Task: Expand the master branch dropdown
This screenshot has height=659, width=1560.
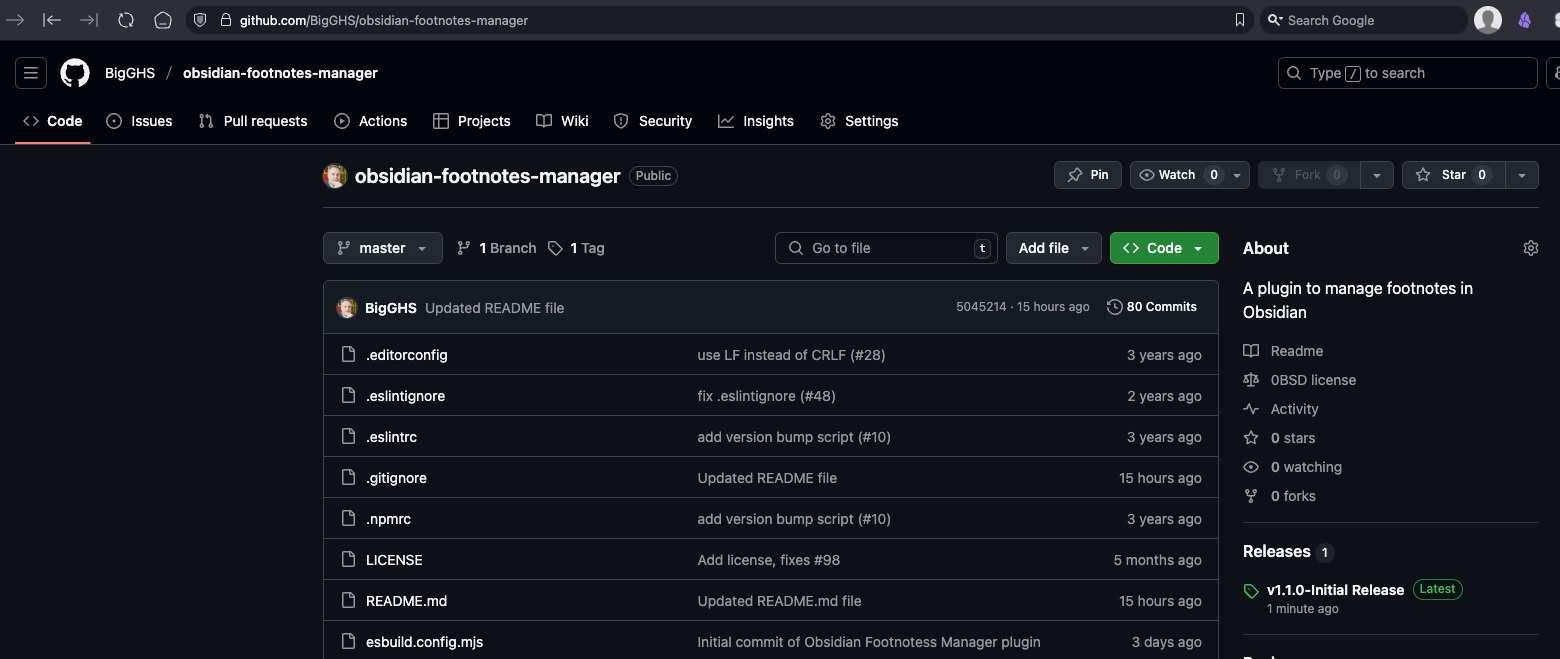Action: click(x=383, y=248)
